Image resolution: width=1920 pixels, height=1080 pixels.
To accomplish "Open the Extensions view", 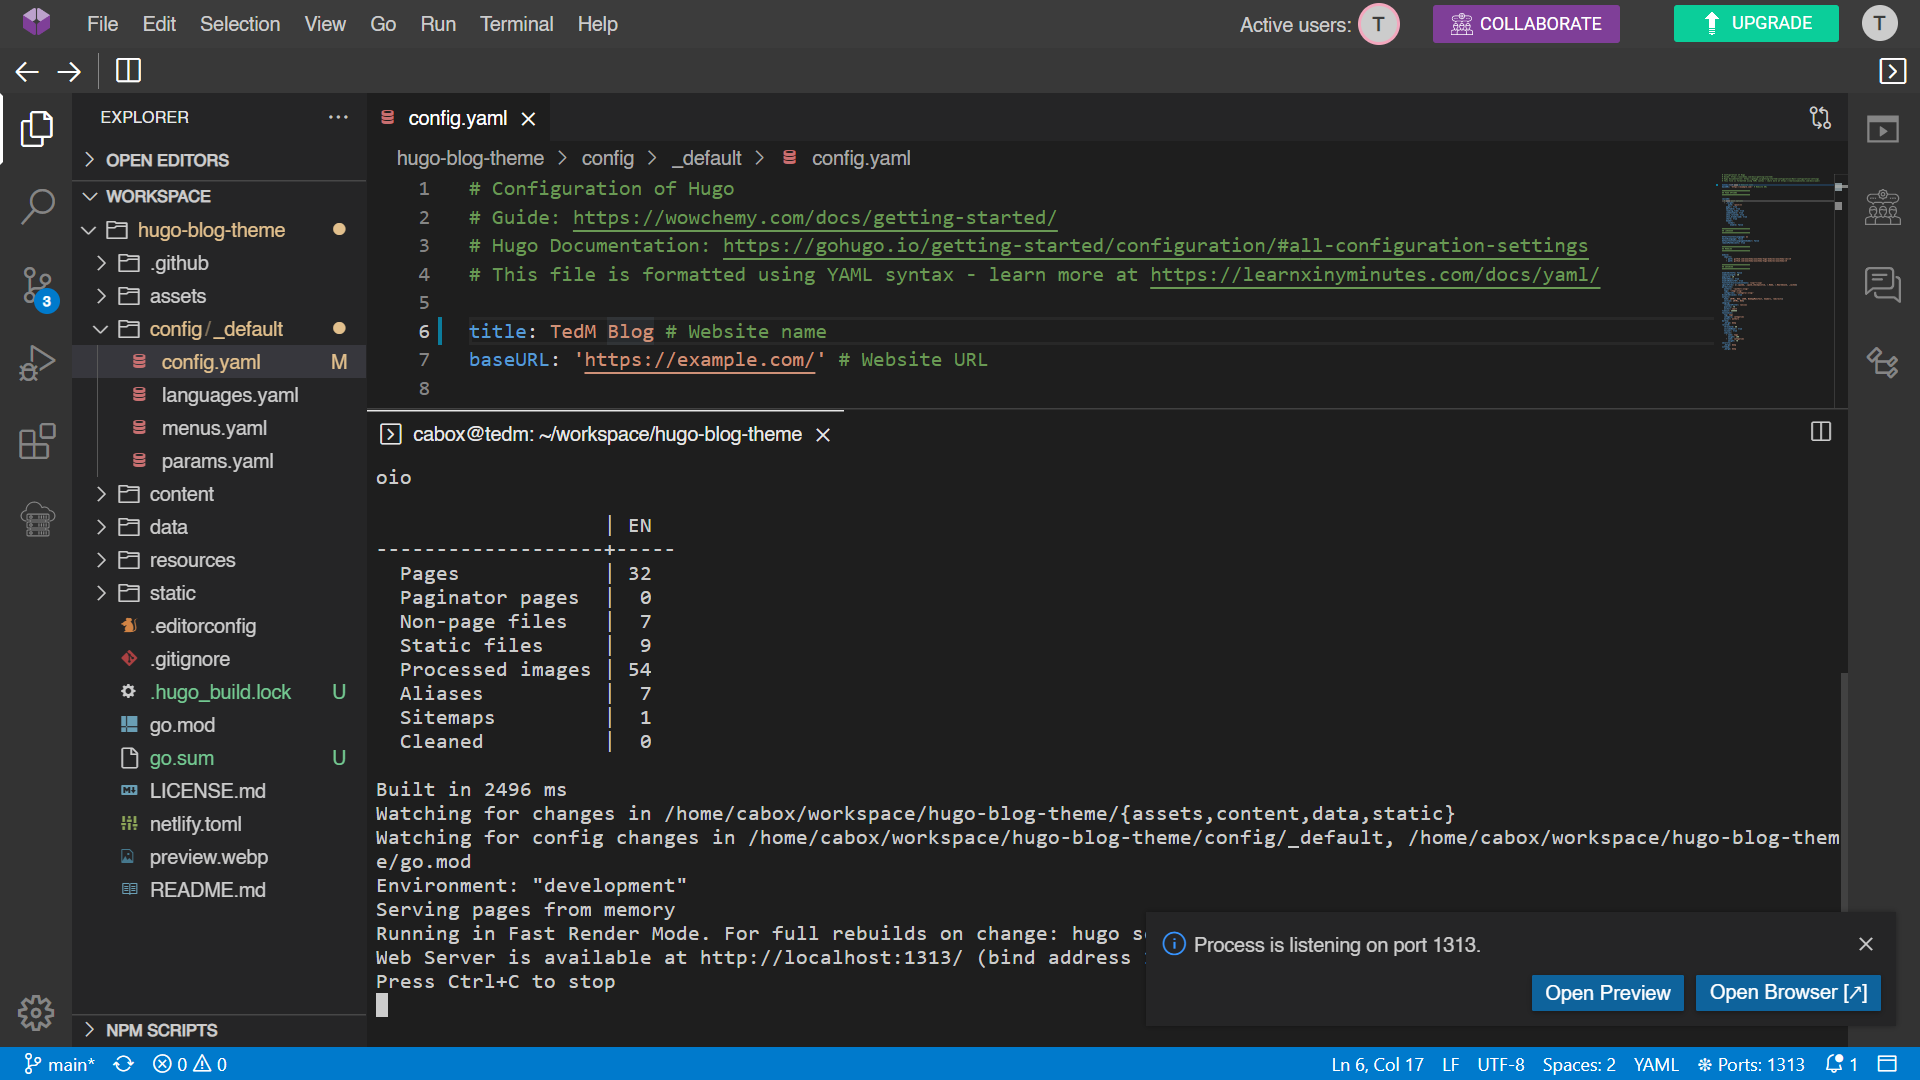I will 37,441.
